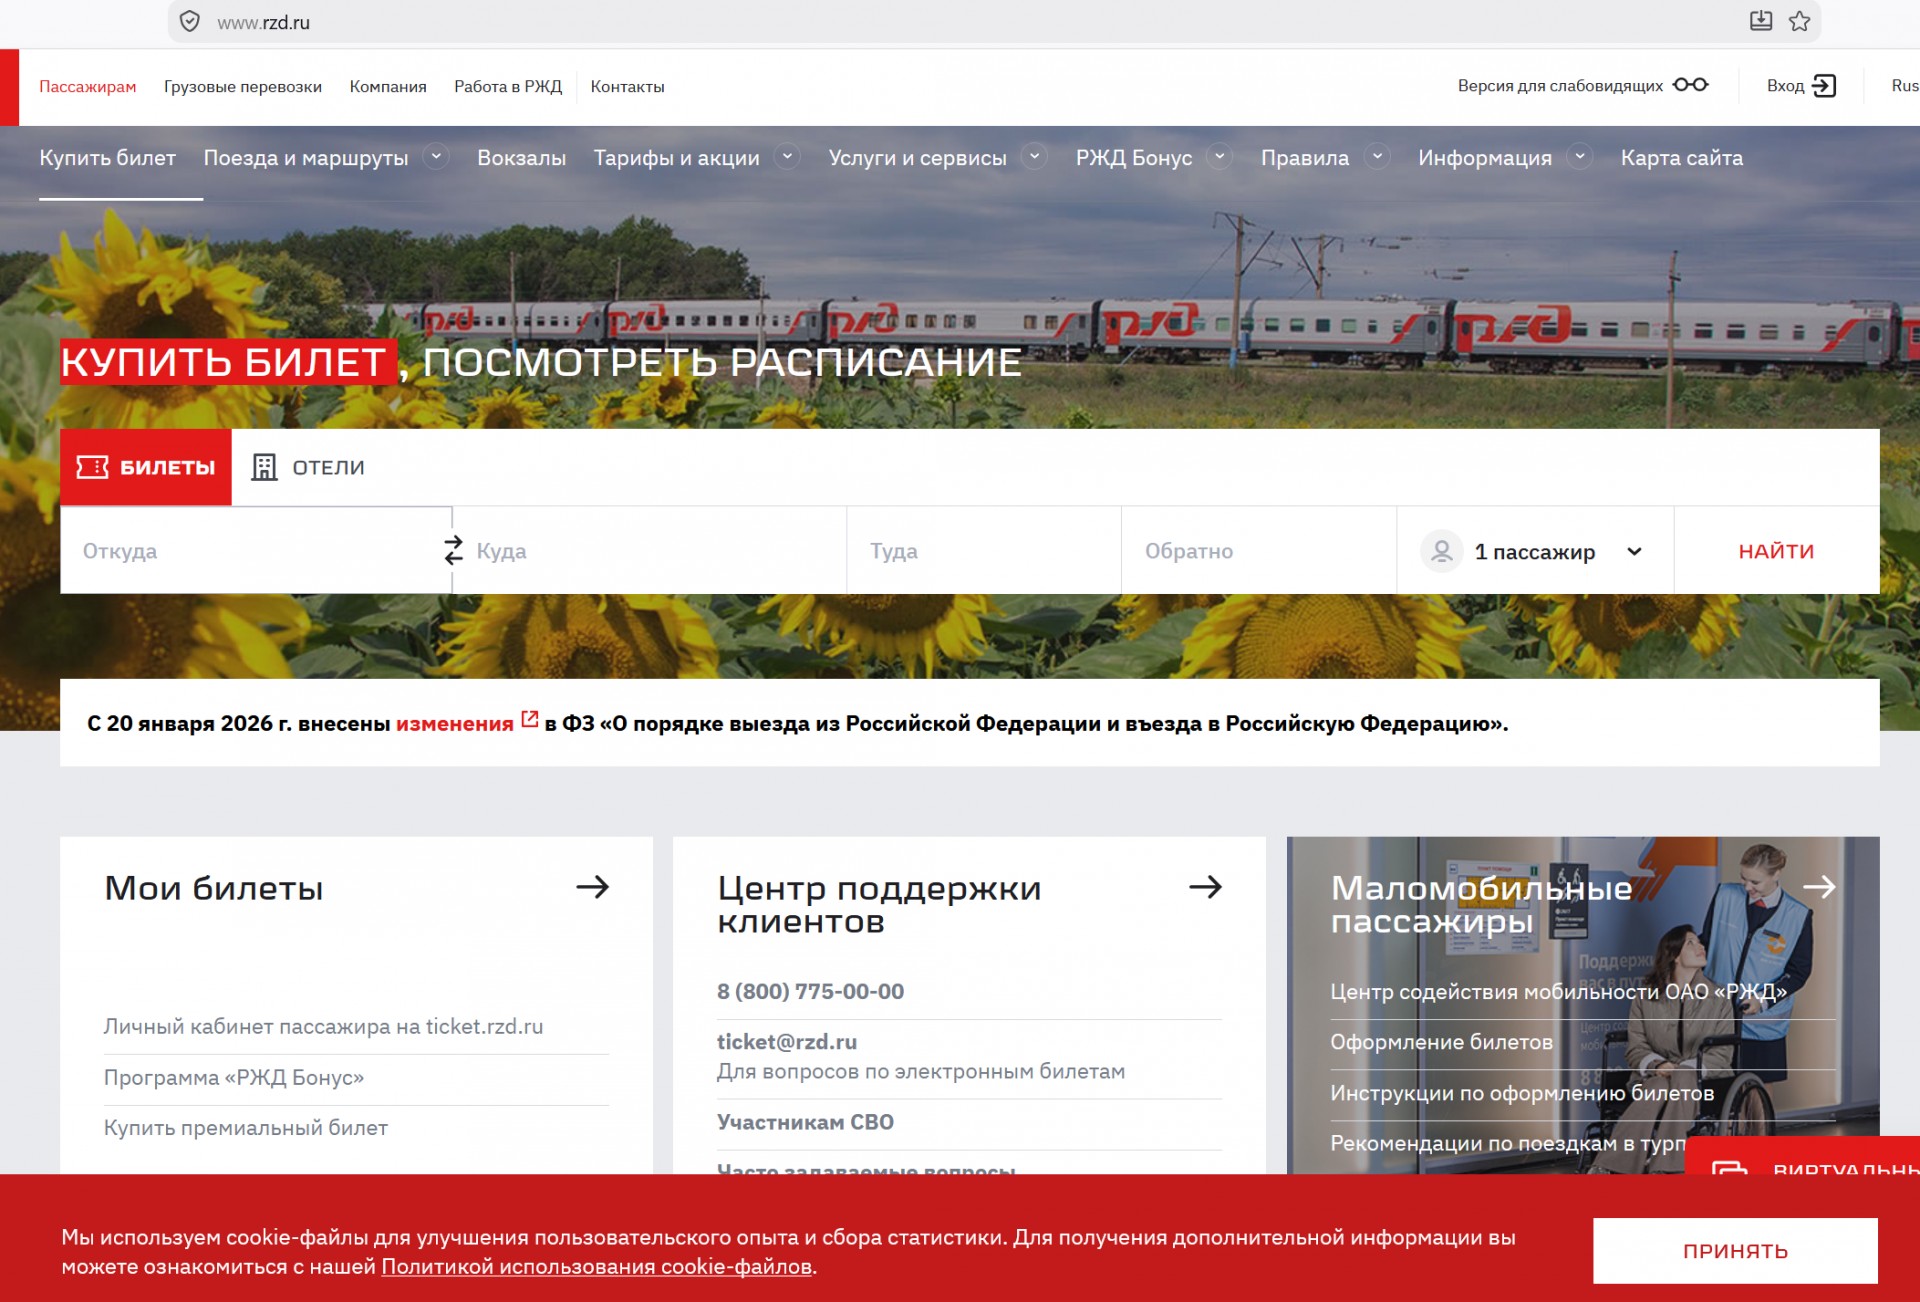Select the Пассажирам section
The height and width of the screenshot is (1302, 1920).
[x=88, y=86]
